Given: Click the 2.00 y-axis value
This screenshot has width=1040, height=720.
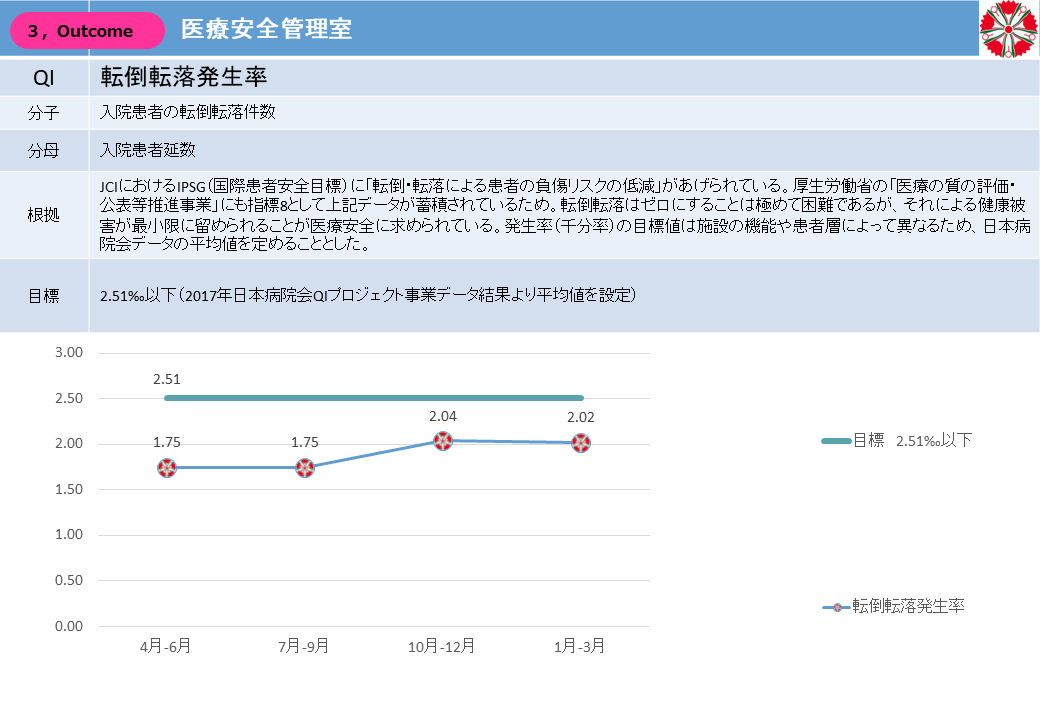Looking at the screenshot, I should [69, 444].
